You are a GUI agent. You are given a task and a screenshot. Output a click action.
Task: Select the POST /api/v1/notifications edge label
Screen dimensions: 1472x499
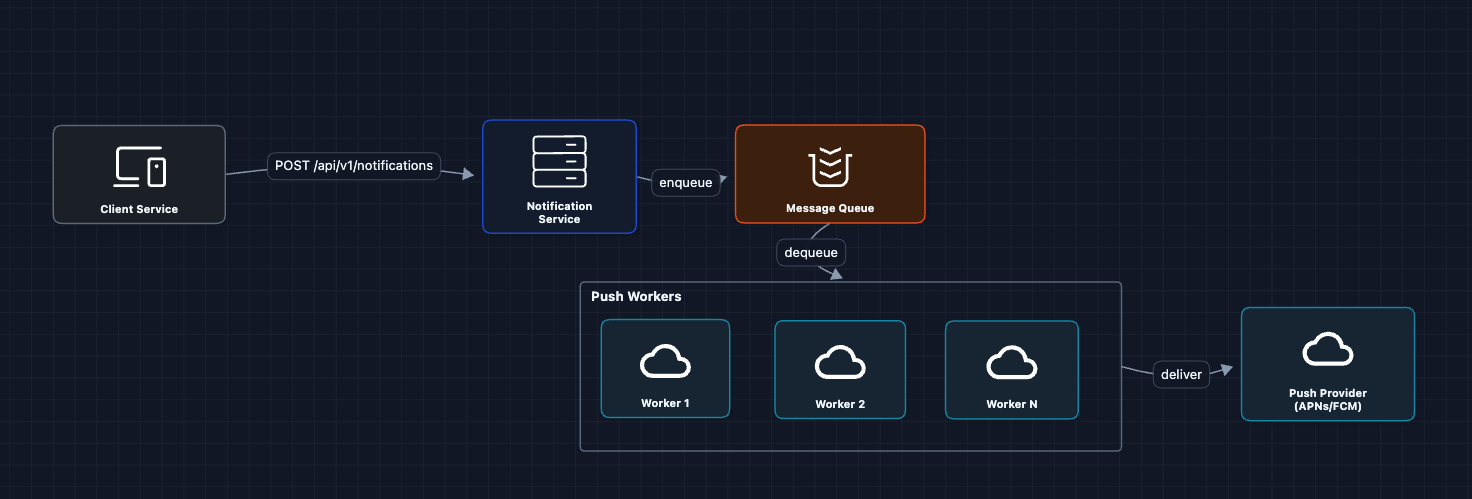point(354,166)
